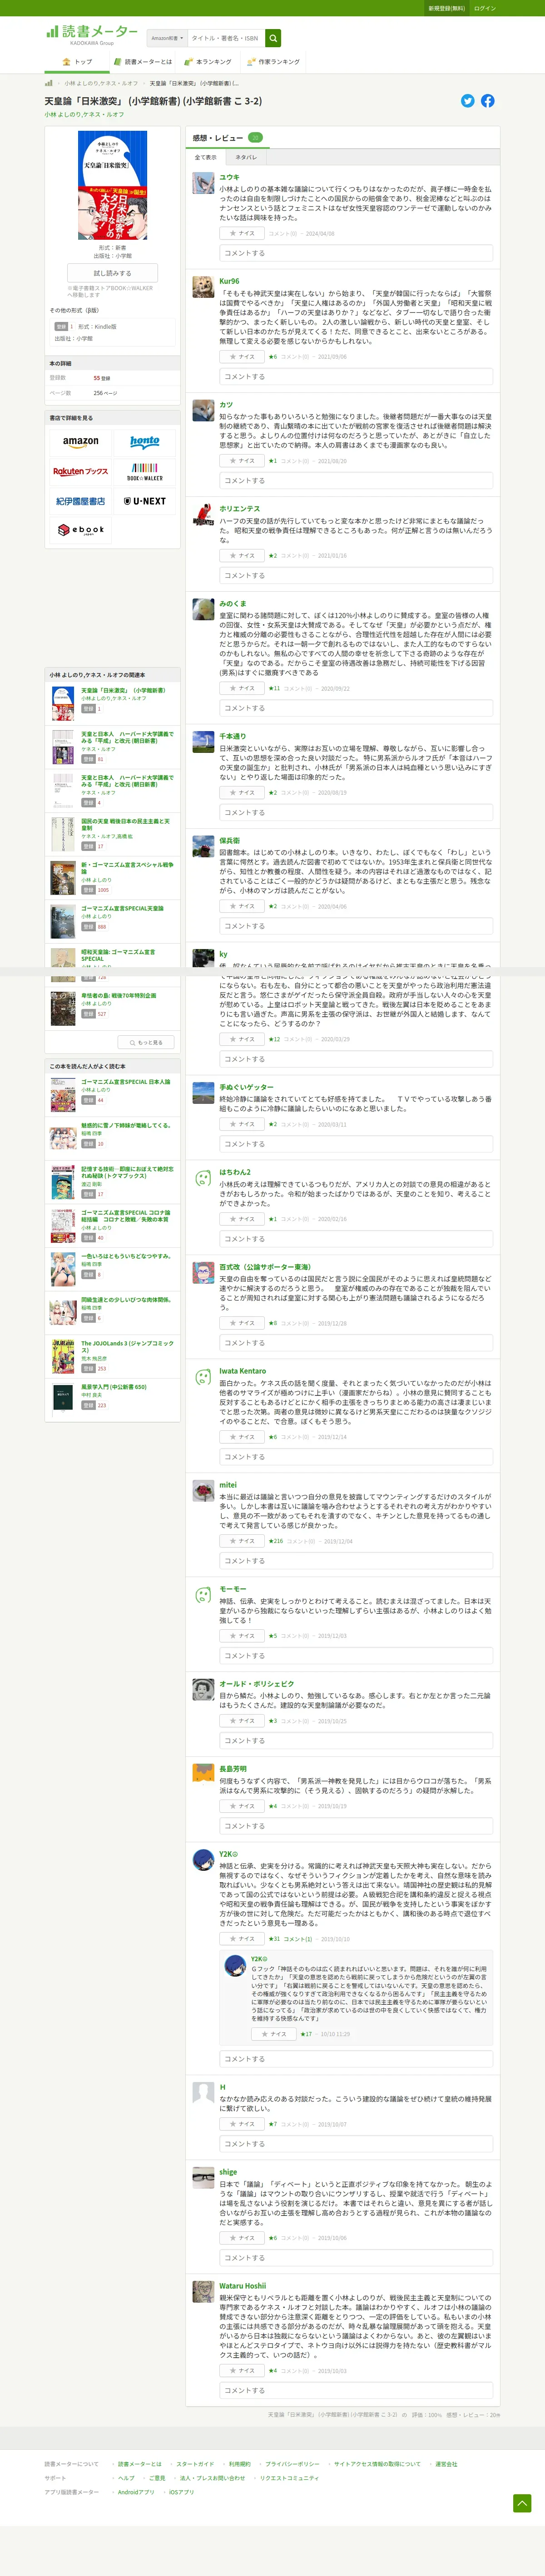Click the search field for title or ISBN
The width and height of the screenshot is (545, 2576).
226,38
